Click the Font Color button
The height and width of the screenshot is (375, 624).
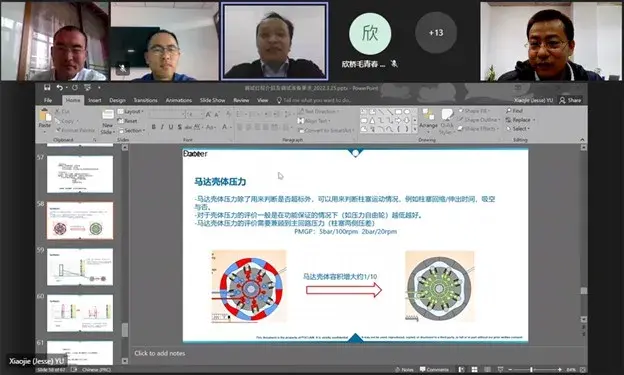(x=224, y=127)
